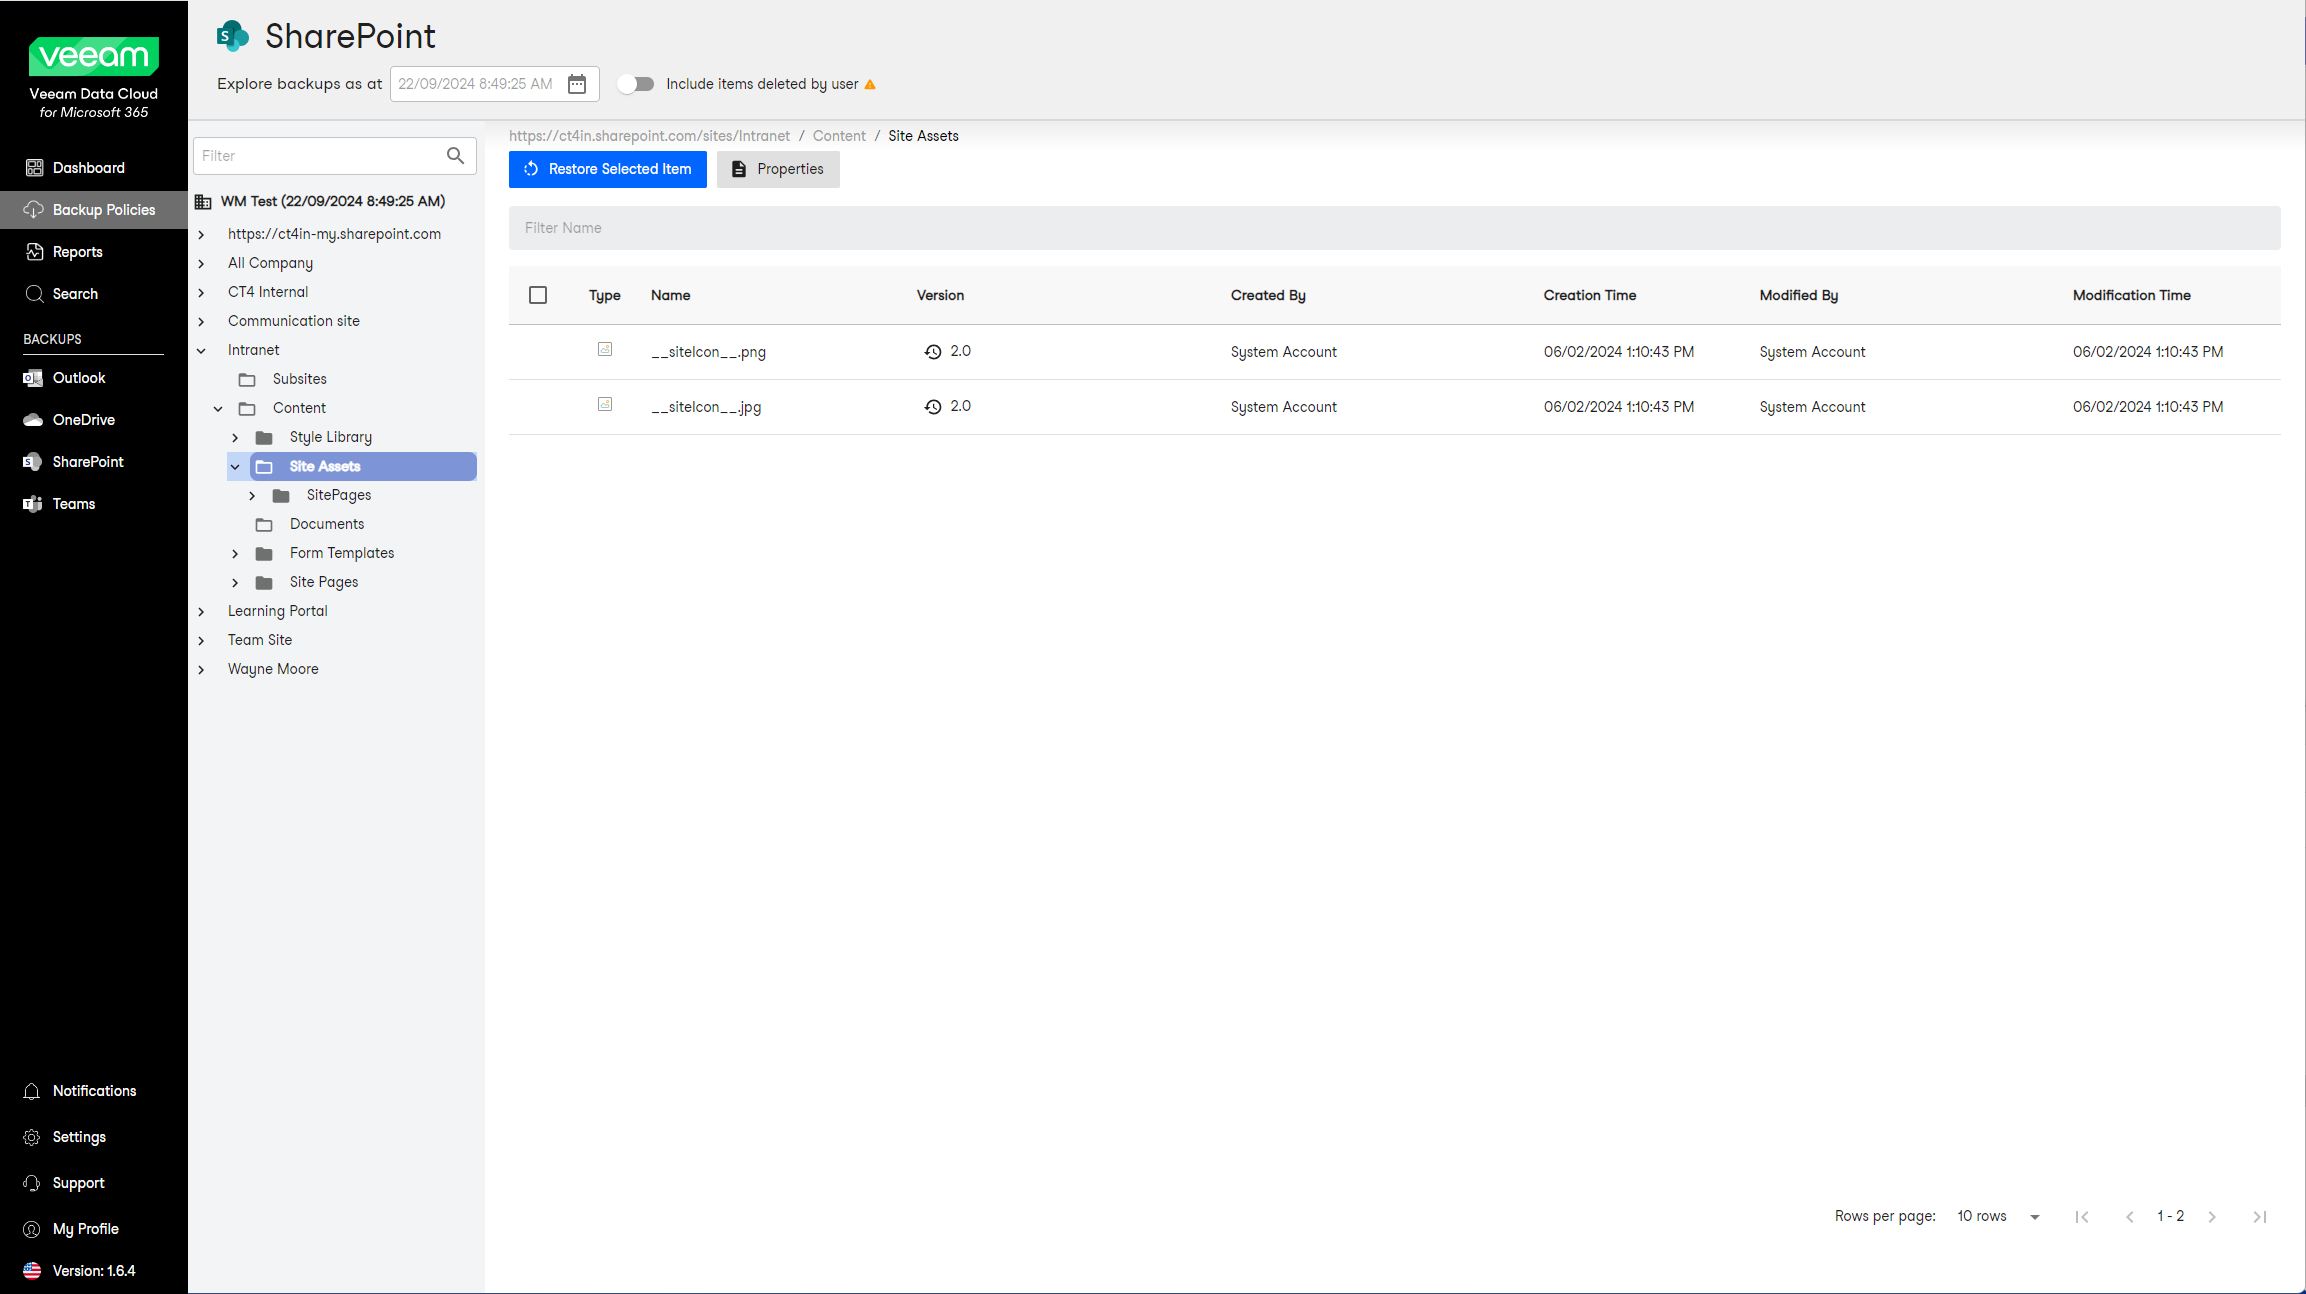Click the Settings gear icon
2306x1294 pixels.
32,1137
